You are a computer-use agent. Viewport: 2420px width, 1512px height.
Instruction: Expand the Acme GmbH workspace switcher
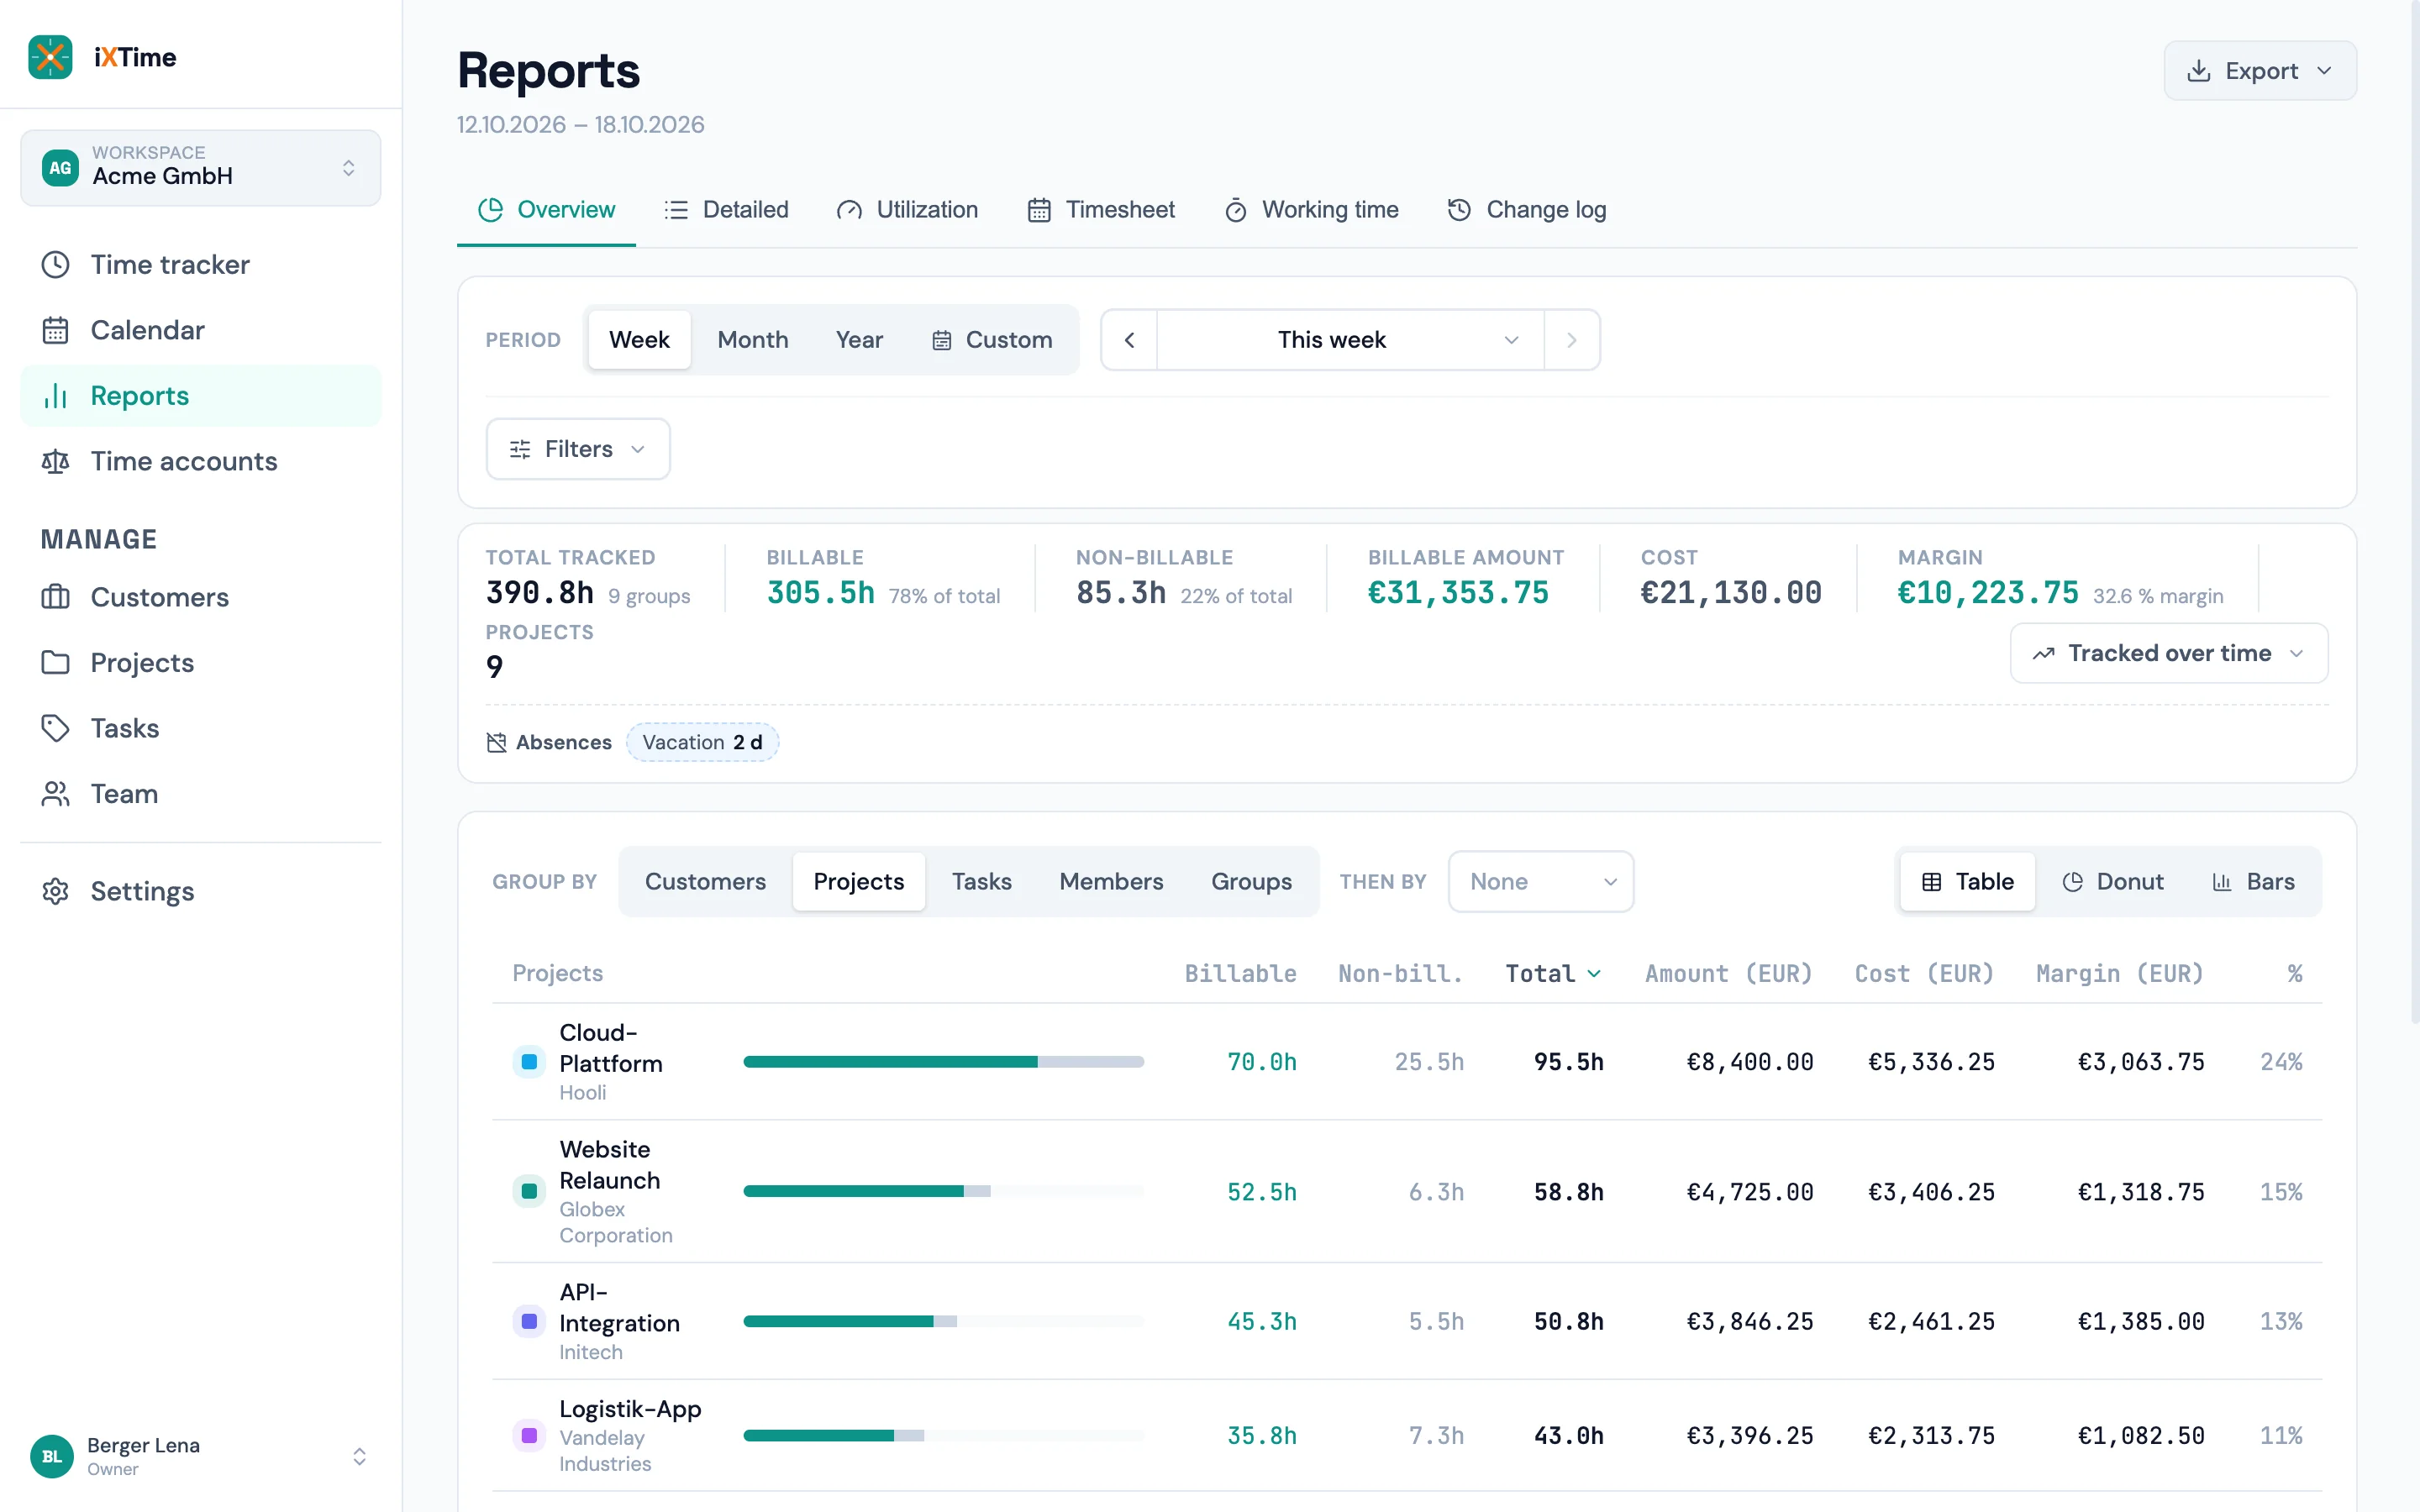coord(200,168)
